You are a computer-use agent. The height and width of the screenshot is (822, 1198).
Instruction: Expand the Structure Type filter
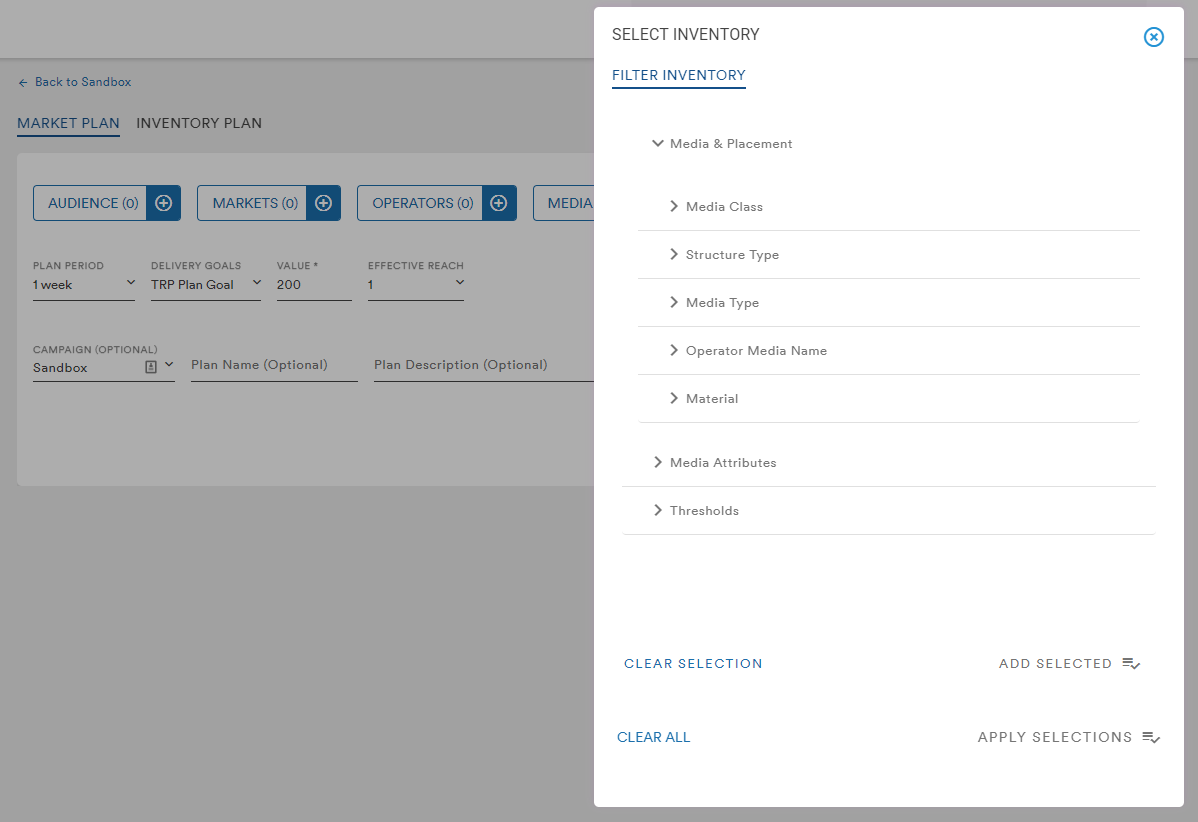pyautogui.click(x=673, y=254)
